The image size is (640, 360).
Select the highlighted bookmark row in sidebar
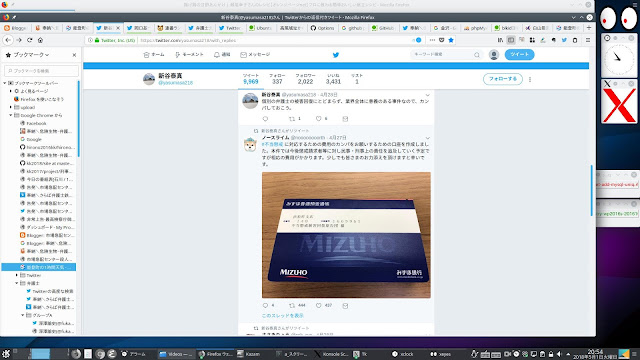click(x=39, y=267)
